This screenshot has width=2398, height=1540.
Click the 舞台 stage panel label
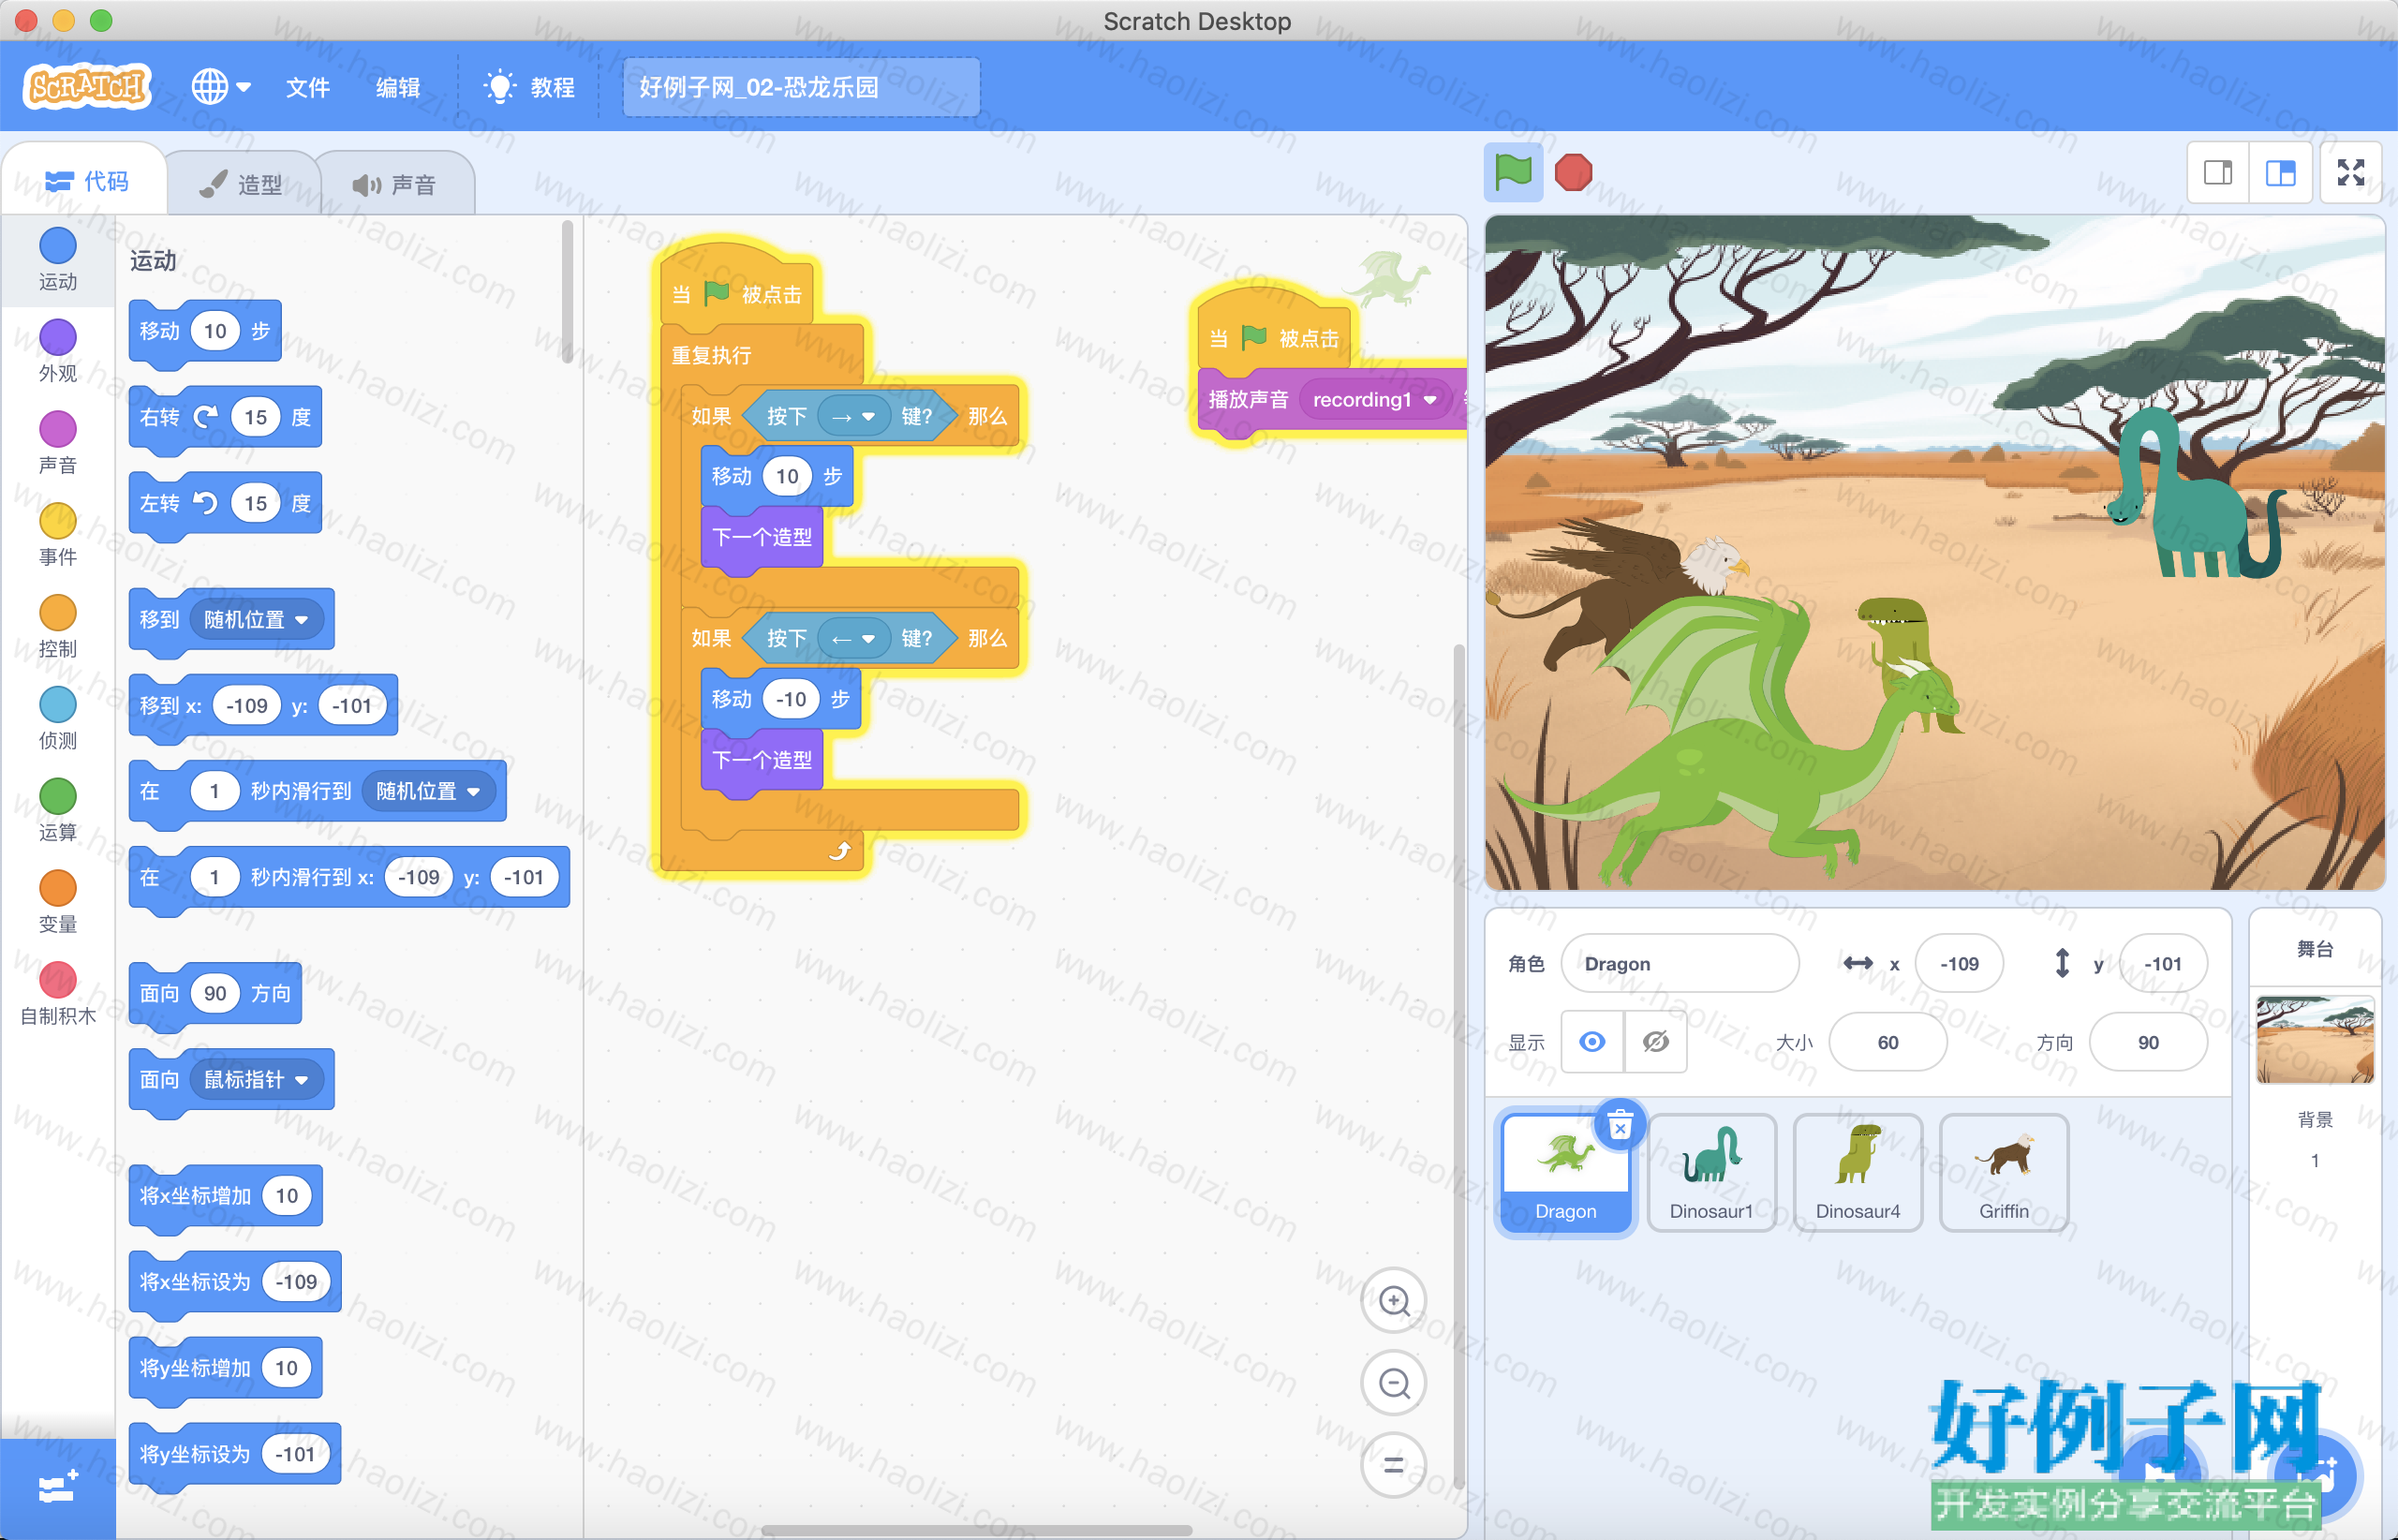click(x=2315, y=949)
